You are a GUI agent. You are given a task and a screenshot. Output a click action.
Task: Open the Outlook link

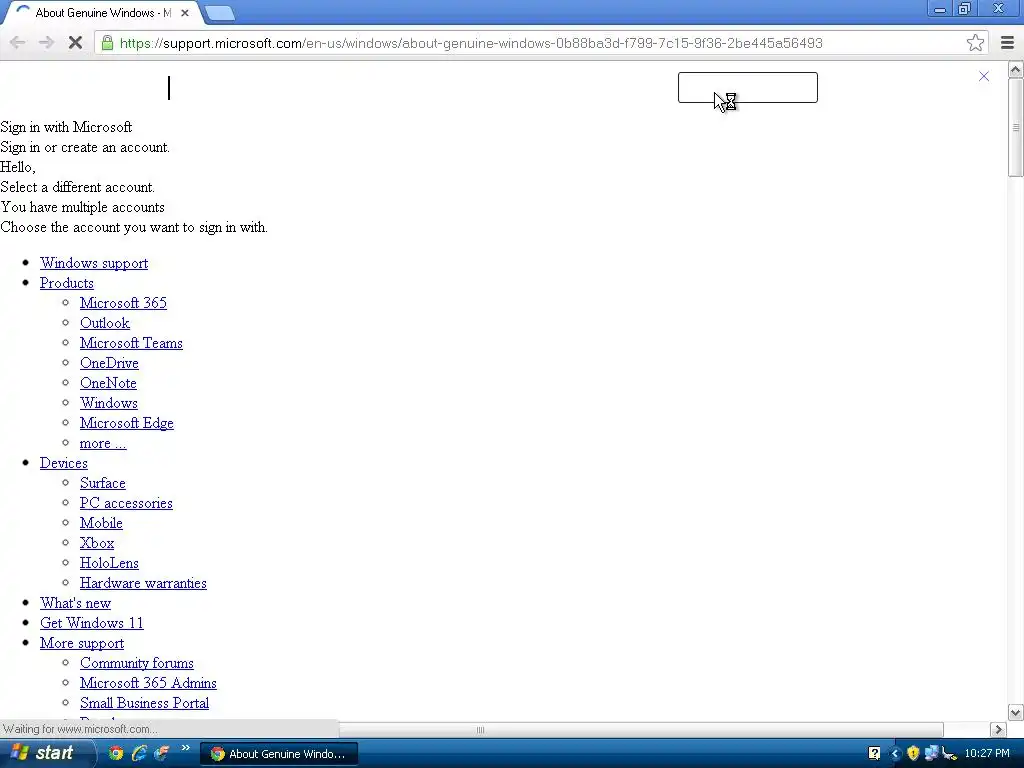(104, 323)
